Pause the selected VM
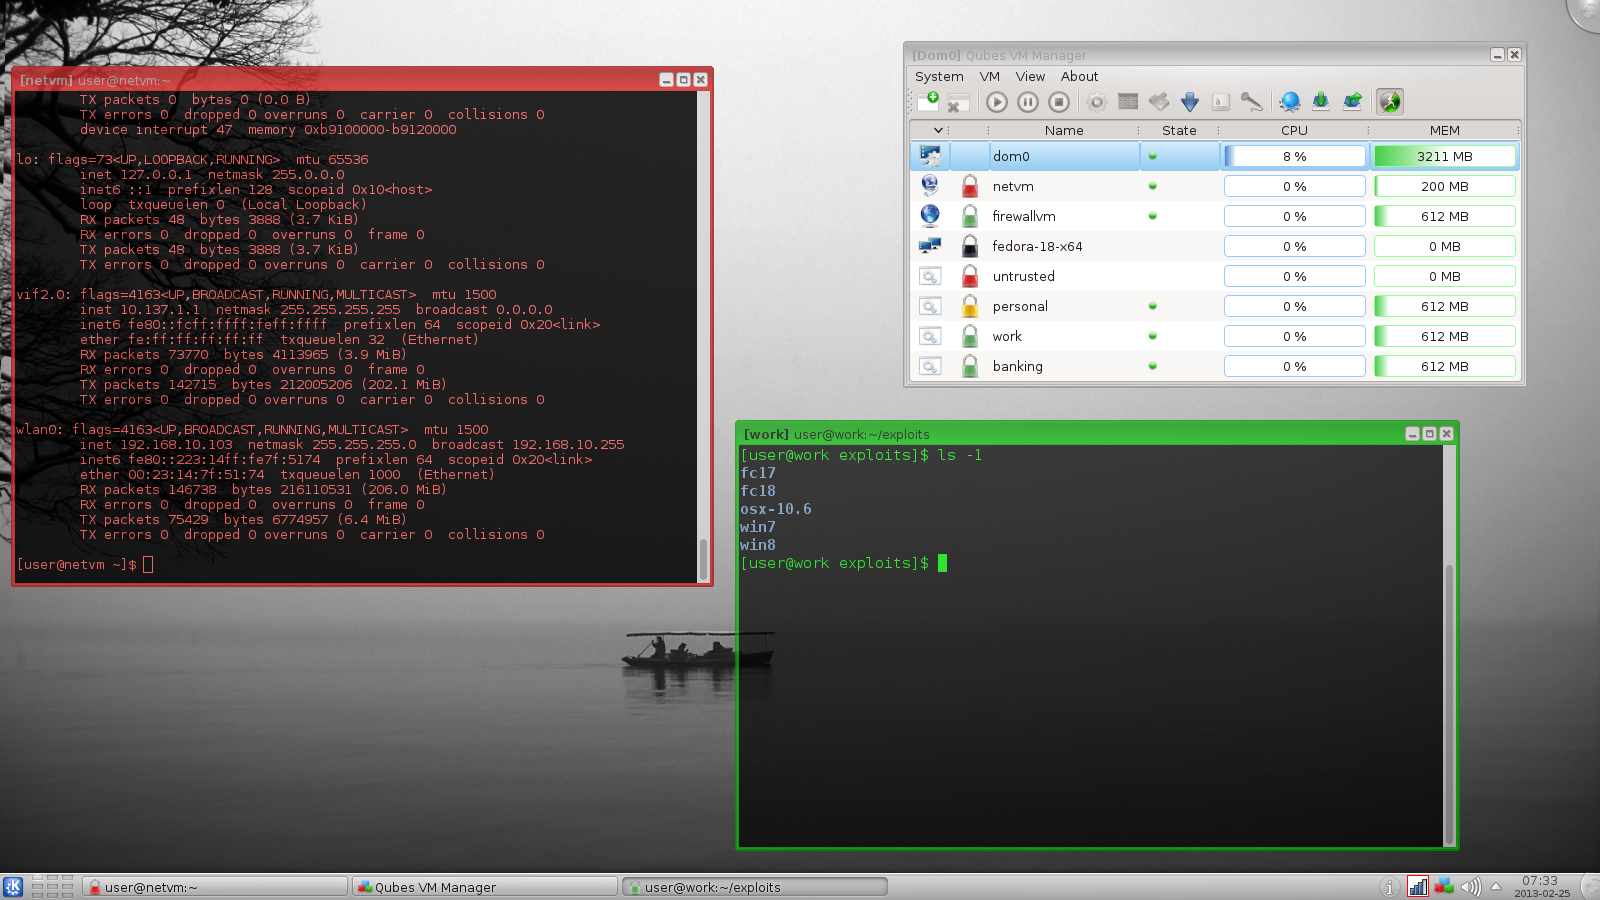The image size is (1600, 900). [x=1027, y=102]
